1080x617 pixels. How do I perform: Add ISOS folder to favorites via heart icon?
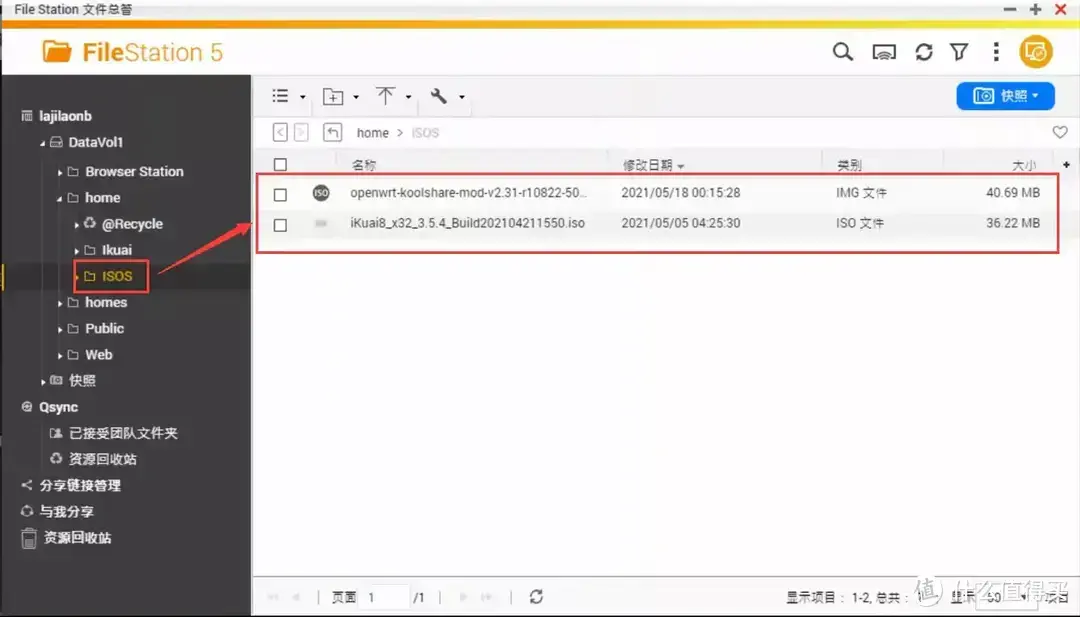(x=1063, y=132)
